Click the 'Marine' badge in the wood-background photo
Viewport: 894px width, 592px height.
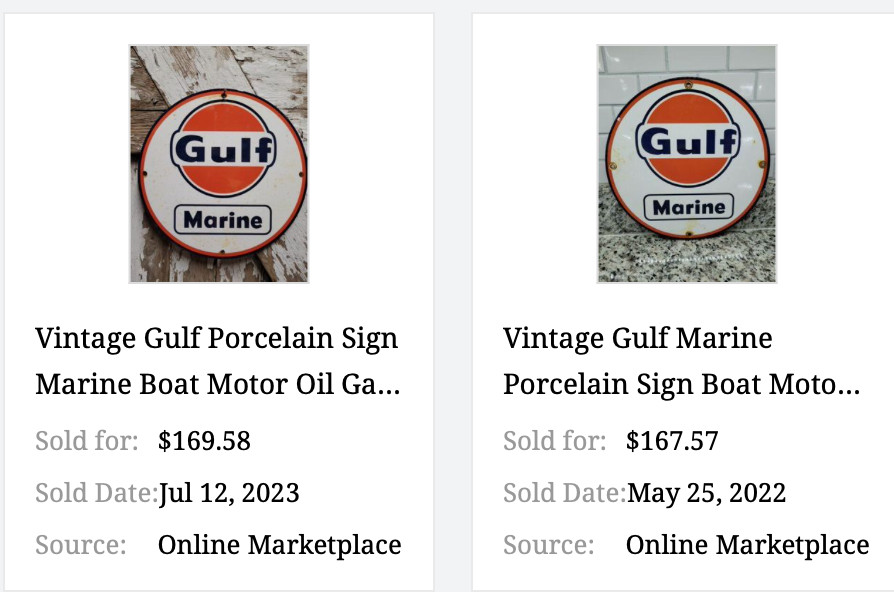coord(223,220)
